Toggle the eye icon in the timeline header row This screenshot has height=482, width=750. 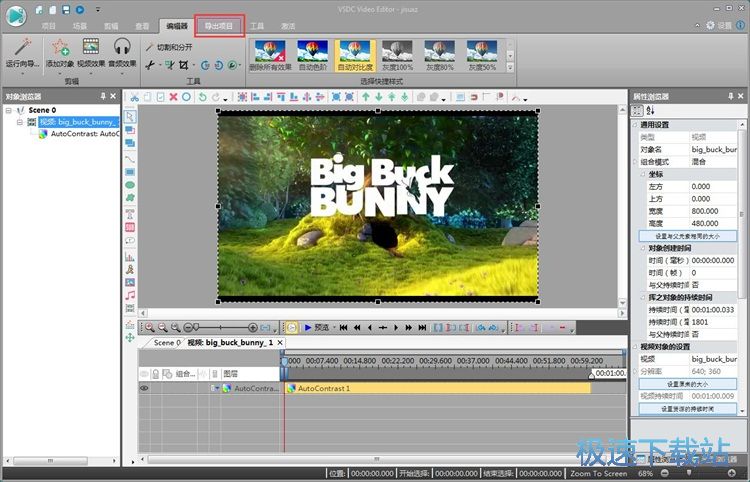(x=144, y=373)
